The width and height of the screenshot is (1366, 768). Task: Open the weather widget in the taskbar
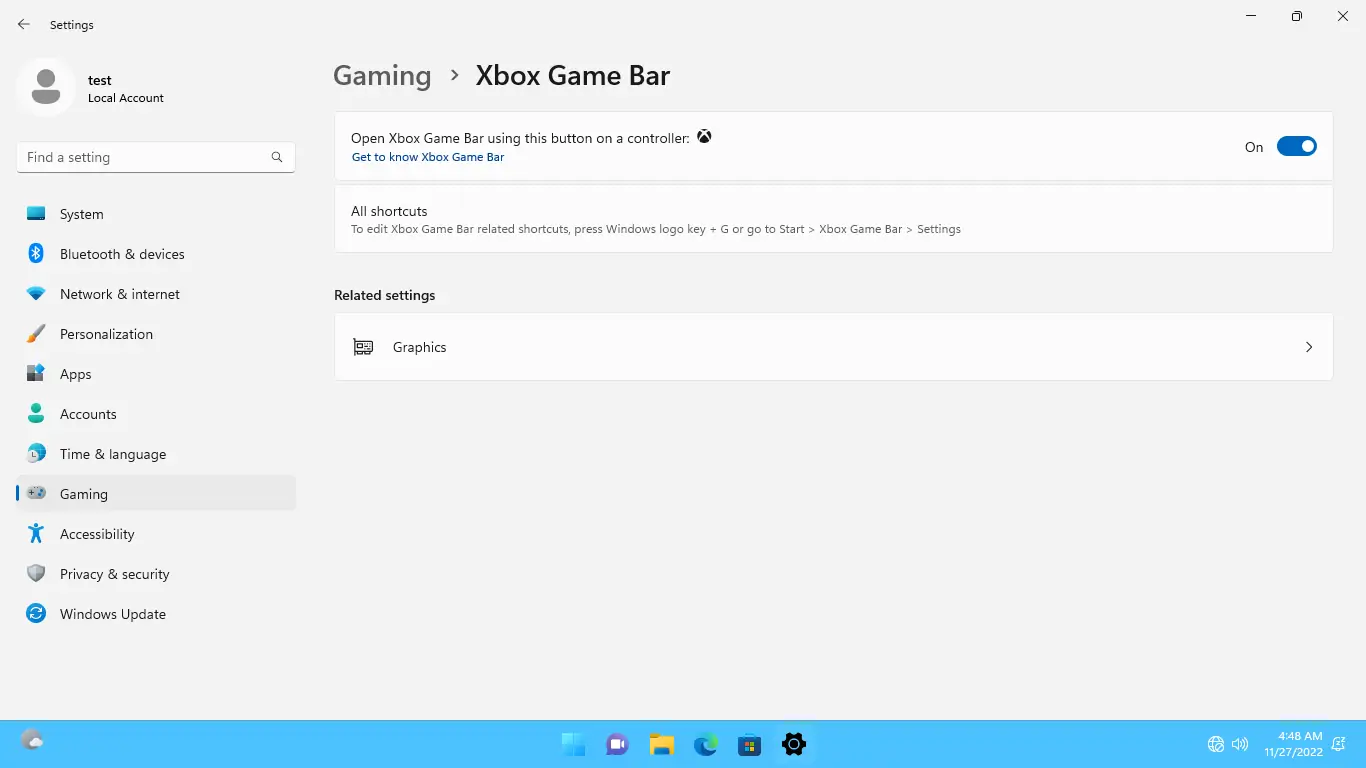(x=32, y=741)
